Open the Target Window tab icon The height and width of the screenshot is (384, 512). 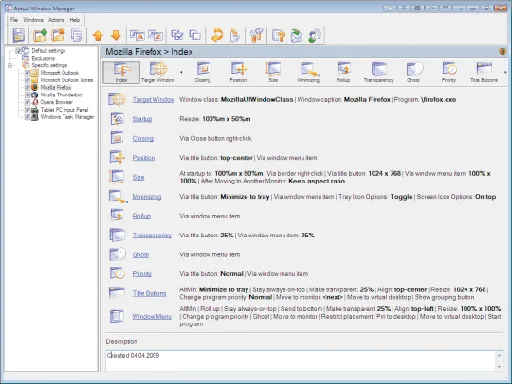click(x=158, y=72)
